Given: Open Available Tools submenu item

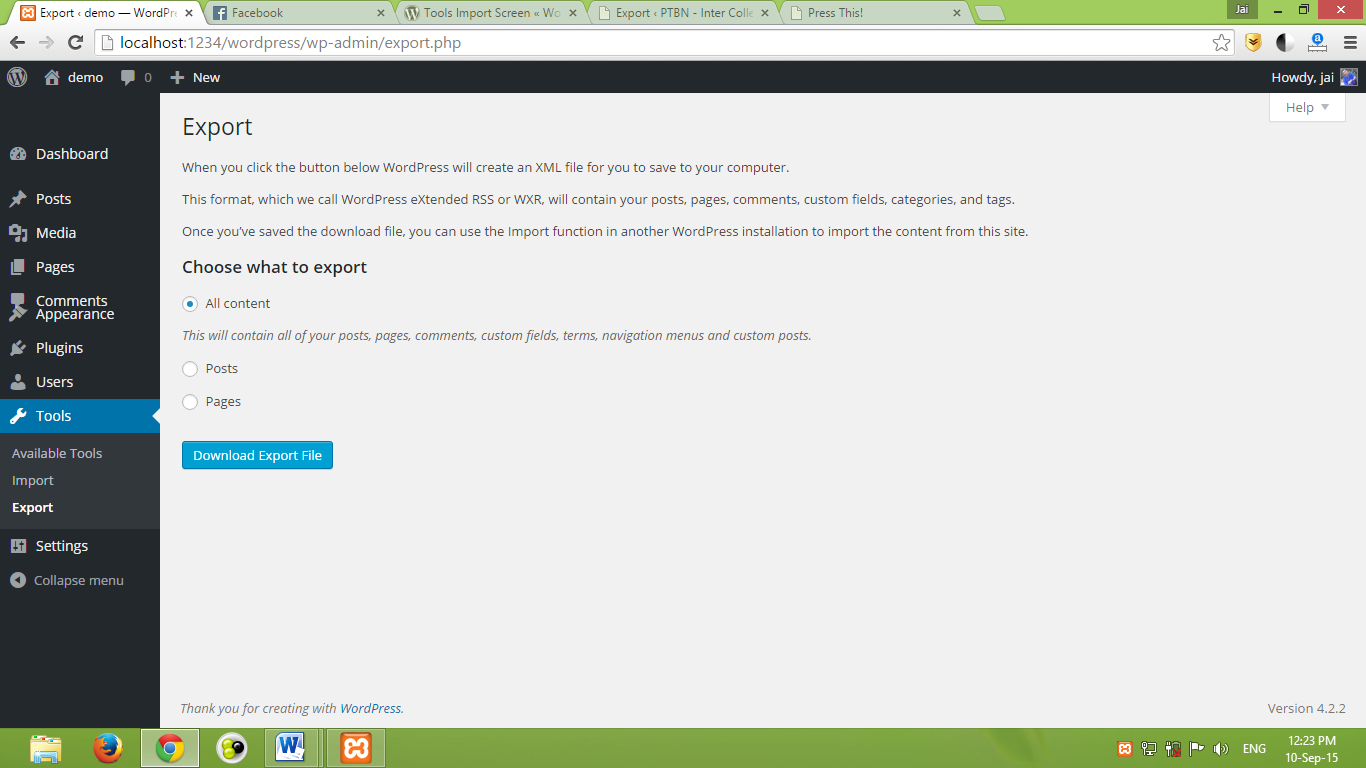Looking at the screenshot, I should (57, 453).
